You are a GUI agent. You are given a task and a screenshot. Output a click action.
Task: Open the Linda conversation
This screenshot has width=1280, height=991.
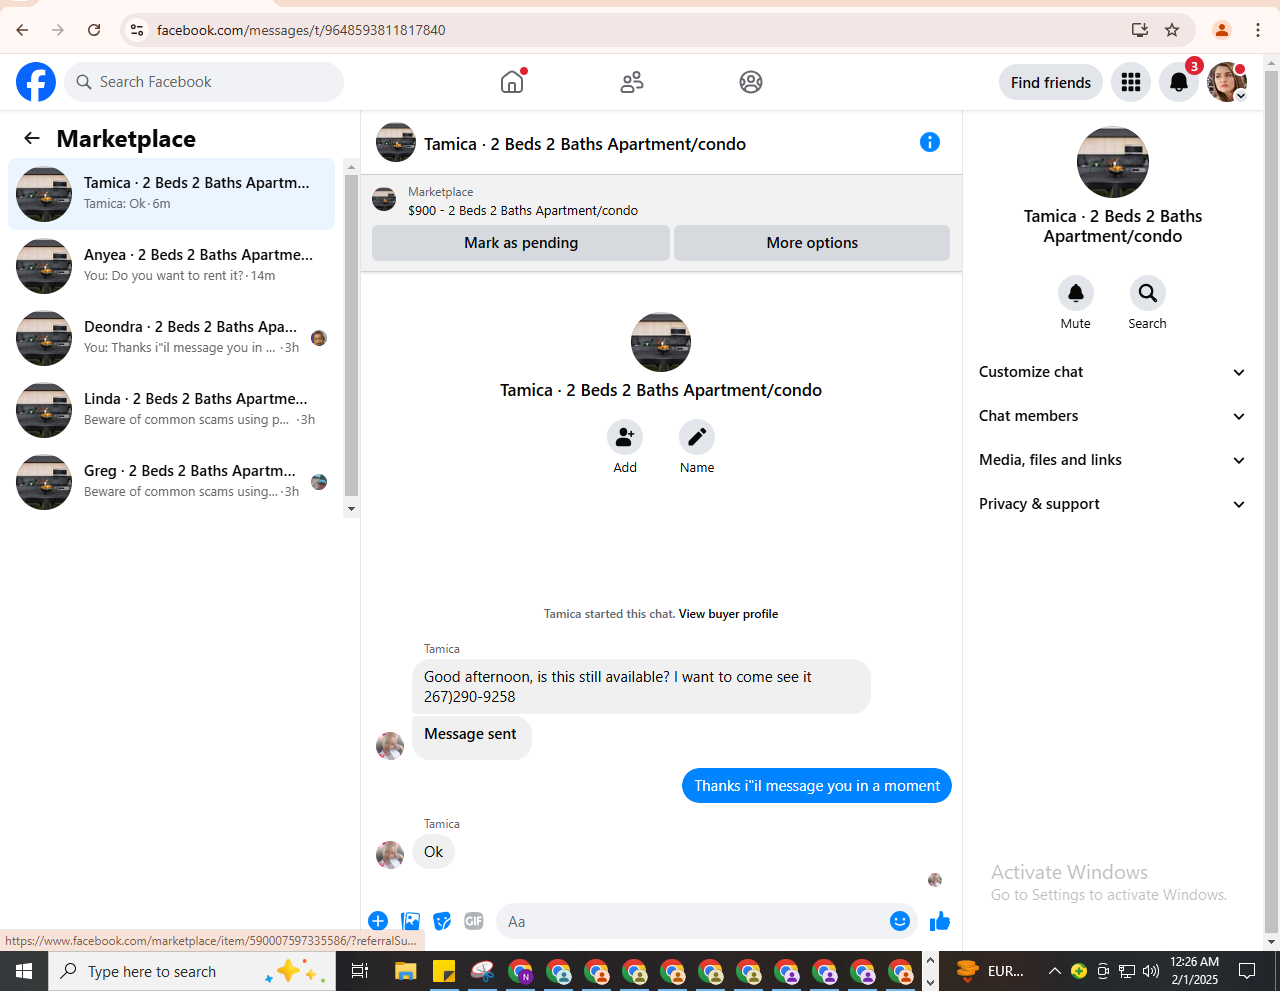pyautogui.click(x=172, y=410)
